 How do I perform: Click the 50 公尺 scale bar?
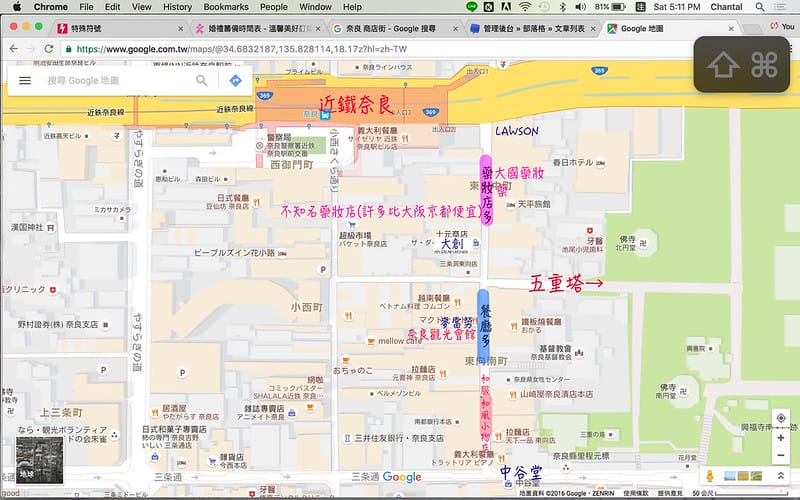point(740,493)
